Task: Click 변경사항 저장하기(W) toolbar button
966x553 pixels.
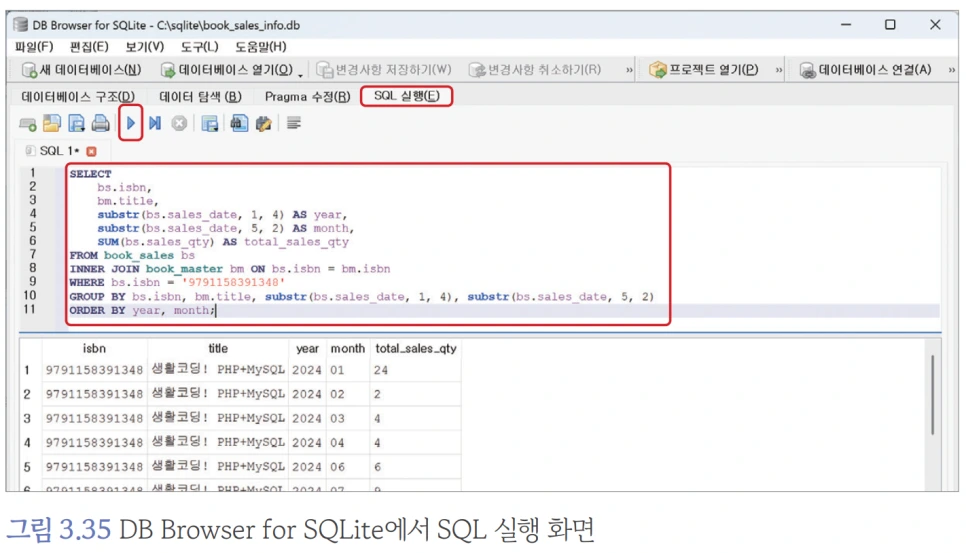Action: pos(384,70)
